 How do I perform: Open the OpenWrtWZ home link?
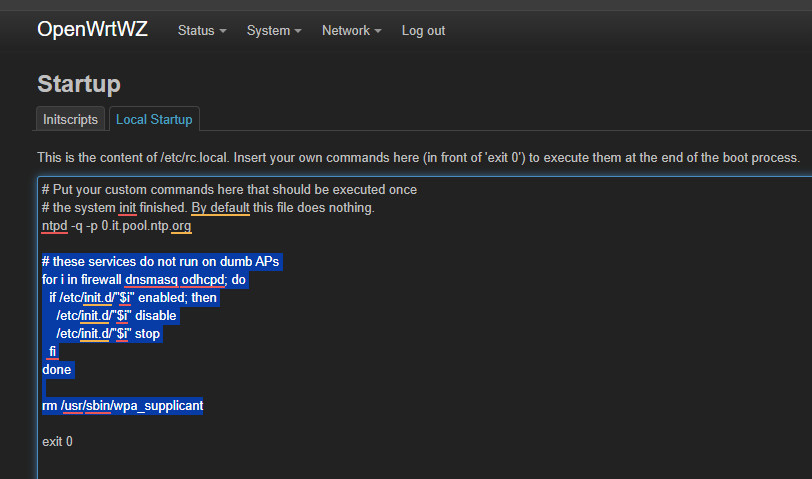tap(92, 30)
